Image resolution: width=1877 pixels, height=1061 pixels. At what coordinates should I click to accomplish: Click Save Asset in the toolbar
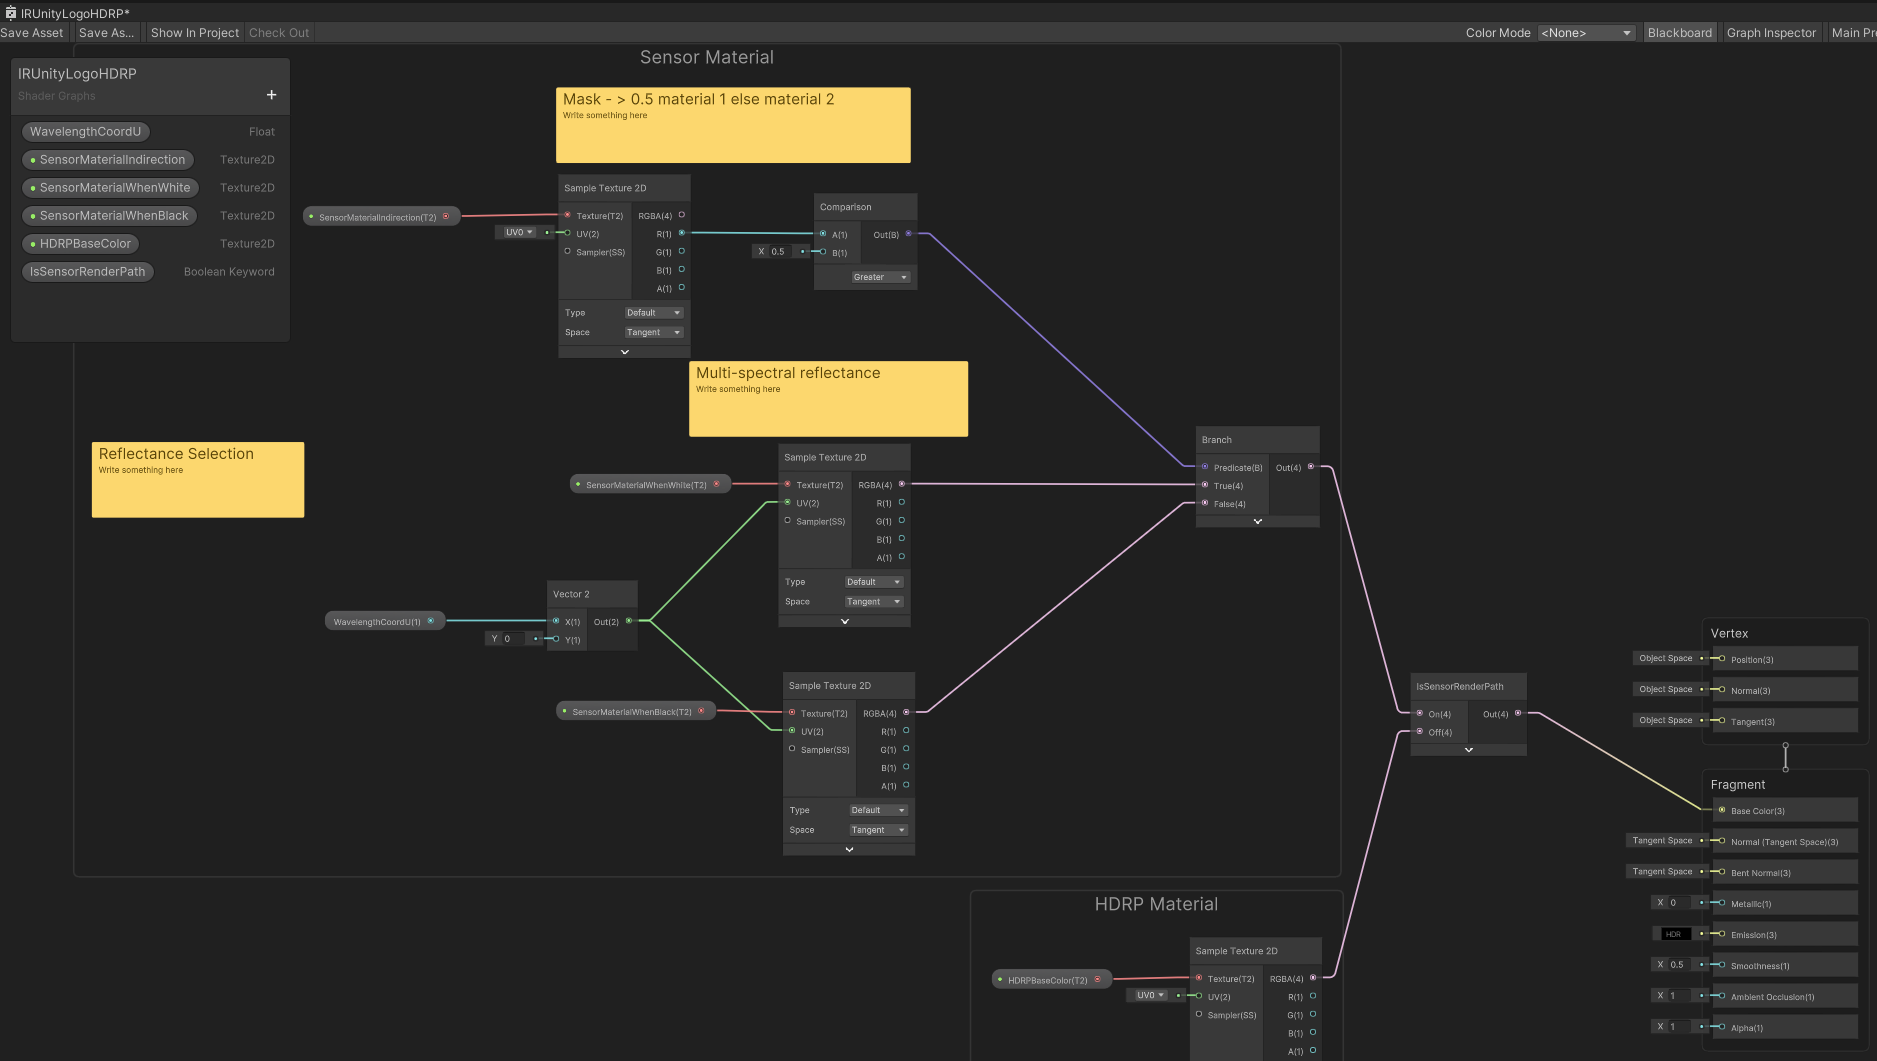tap(32, 33)
